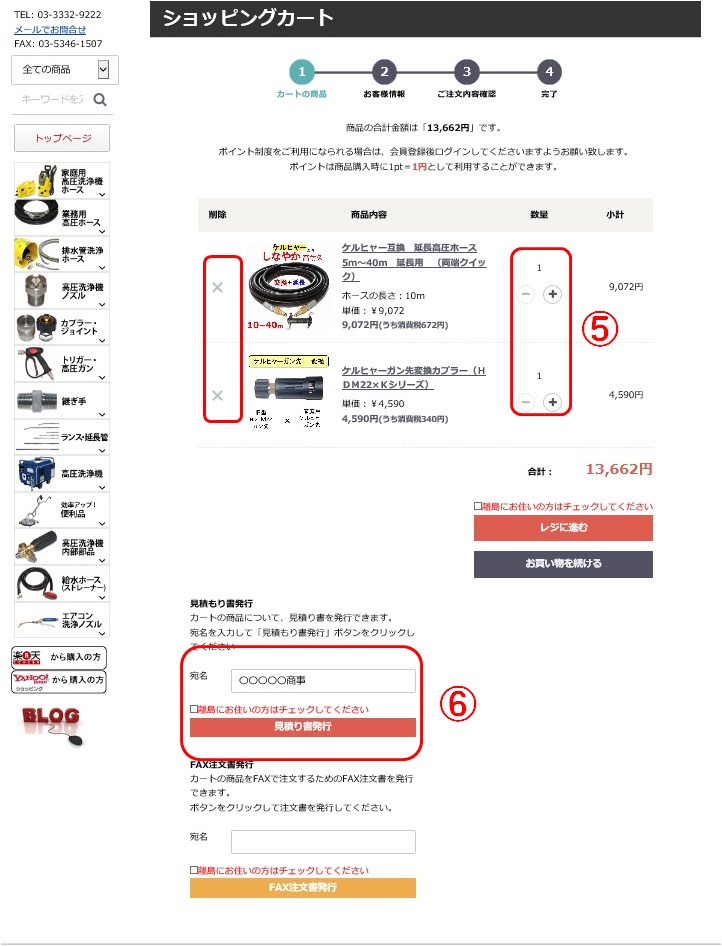Go to トップページ in sidebar

pos(62,138)
